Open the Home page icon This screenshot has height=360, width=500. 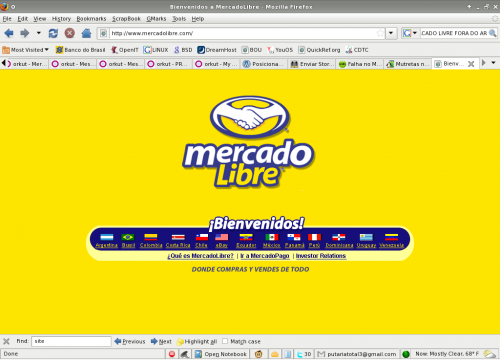point(86,33)
